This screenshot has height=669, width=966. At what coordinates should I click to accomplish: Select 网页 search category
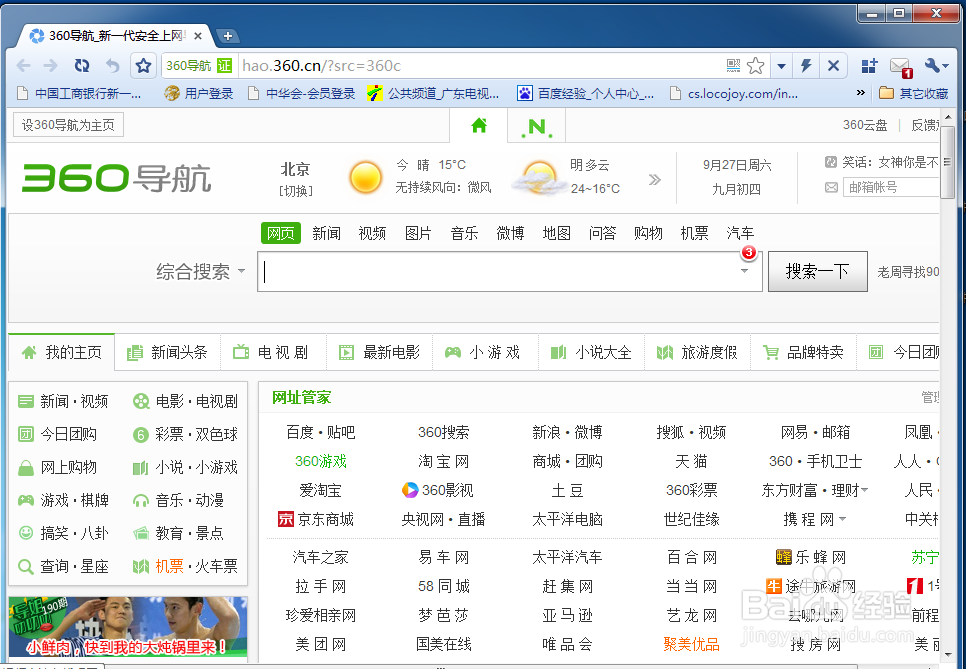(x=281, y=233)
